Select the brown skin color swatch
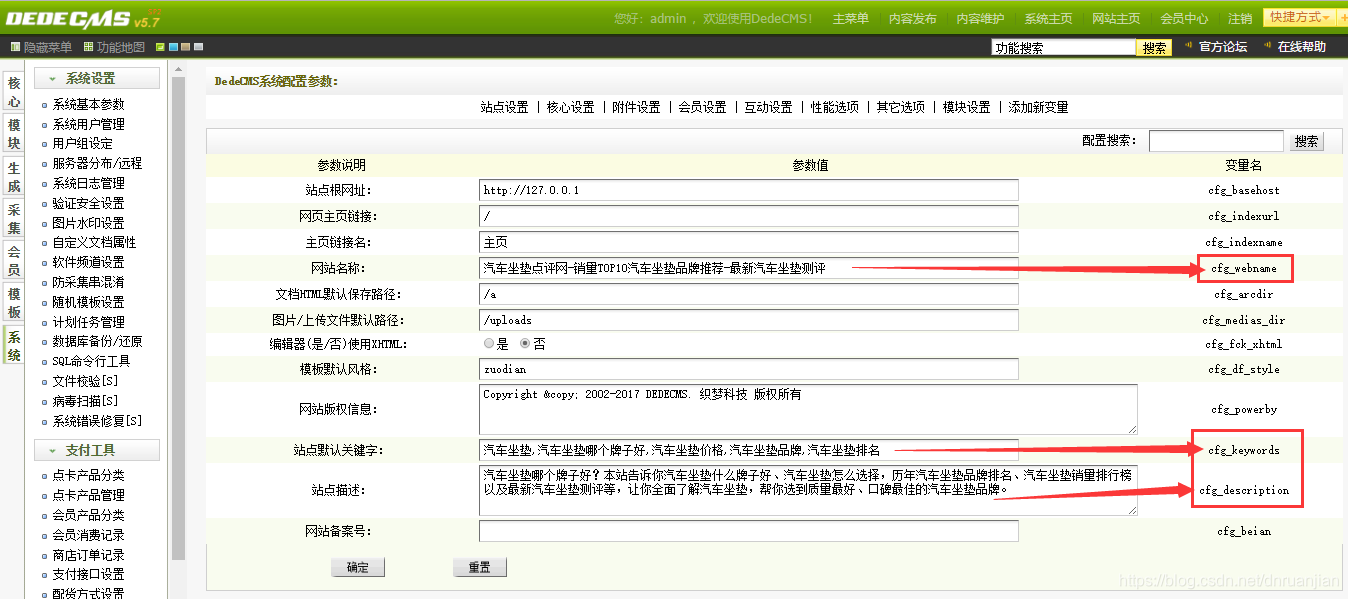The image size is (1348, 599). [x=185, y=47]
